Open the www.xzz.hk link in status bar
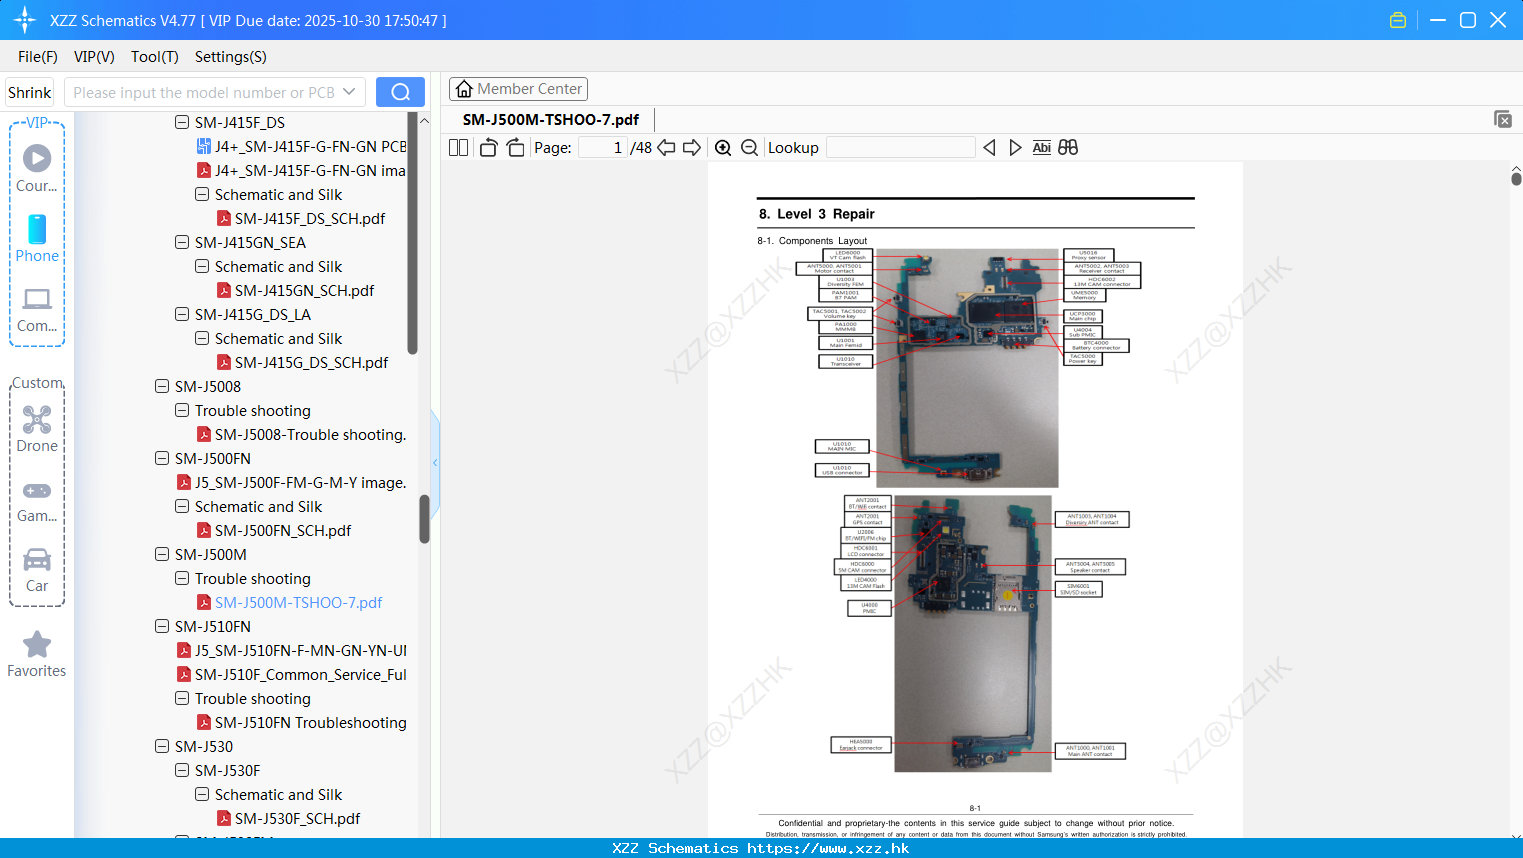Viewport: 1523px width, 858px height. click(828, 848)
